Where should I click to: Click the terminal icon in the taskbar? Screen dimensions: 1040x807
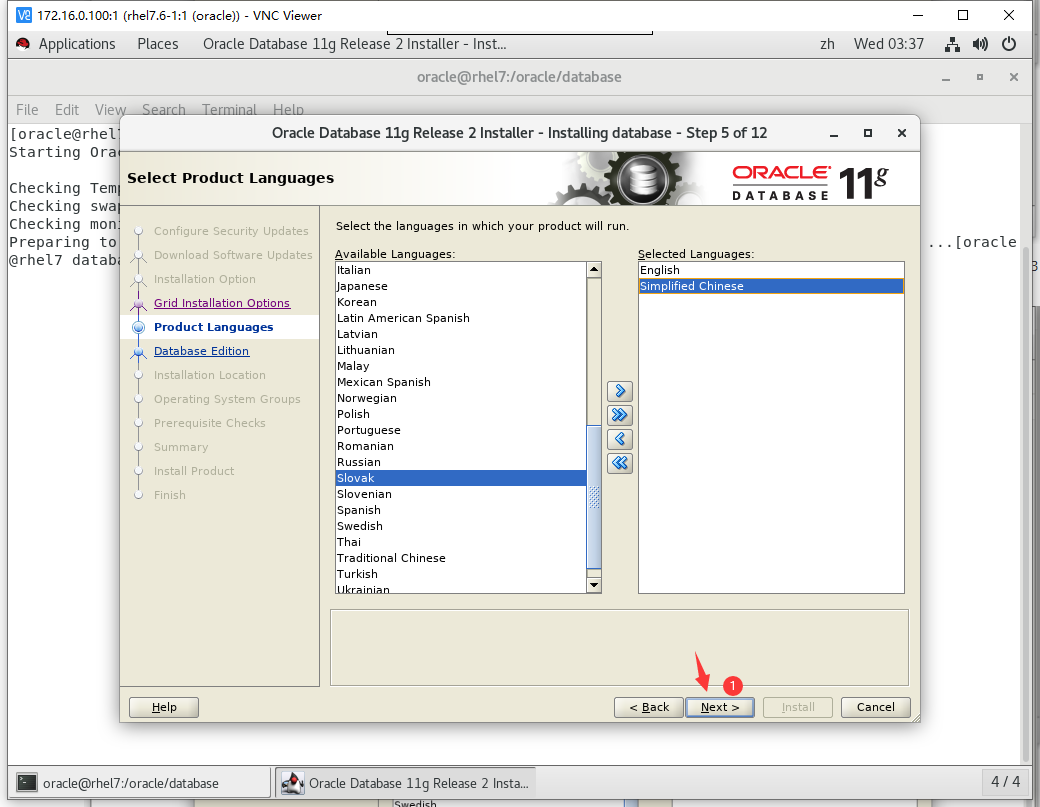pyautogui.click(x=27, y=782)
